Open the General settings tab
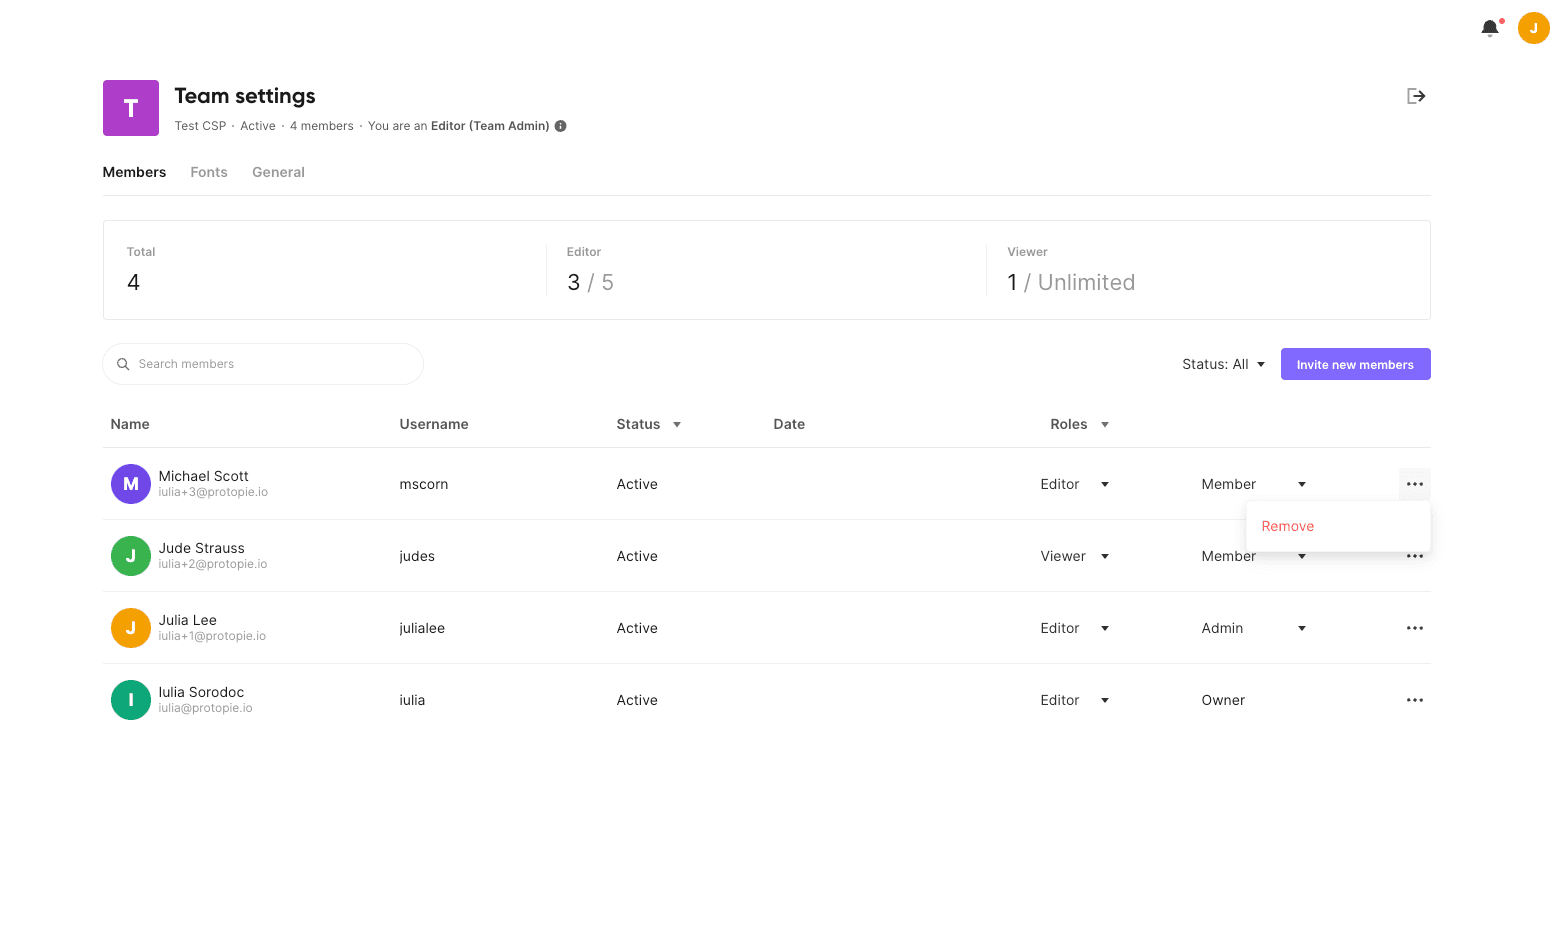Image resolution: width=1563 pixels, height=938 pixels. click(x=278, y=172)
